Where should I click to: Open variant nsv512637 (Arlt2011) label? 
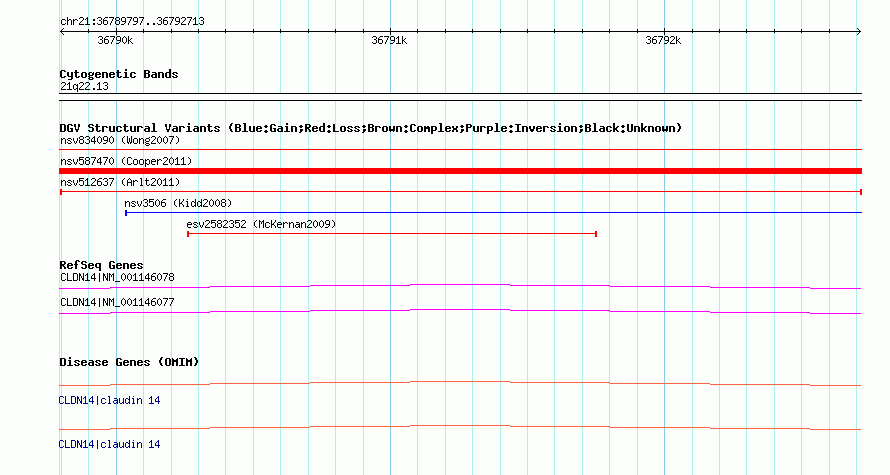click(120, 182)
